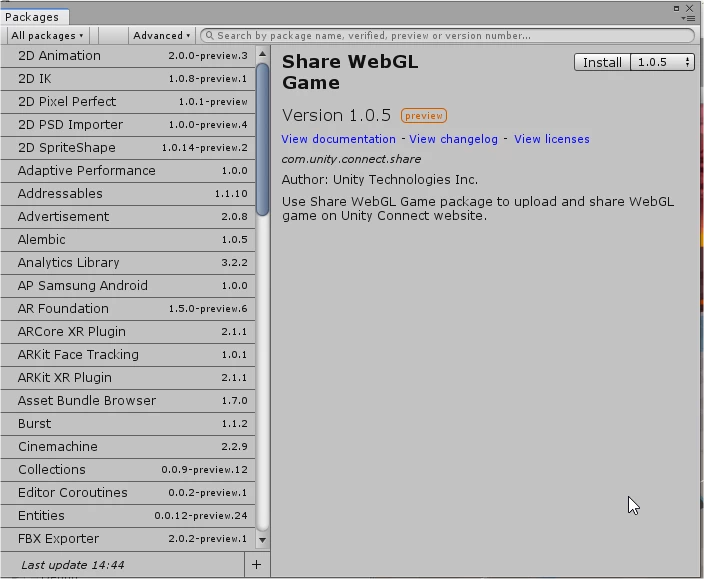The image size is (704, 579).
Task: Open the All packages dropdown
Action: pyautogui.click(x=48, y=35)
